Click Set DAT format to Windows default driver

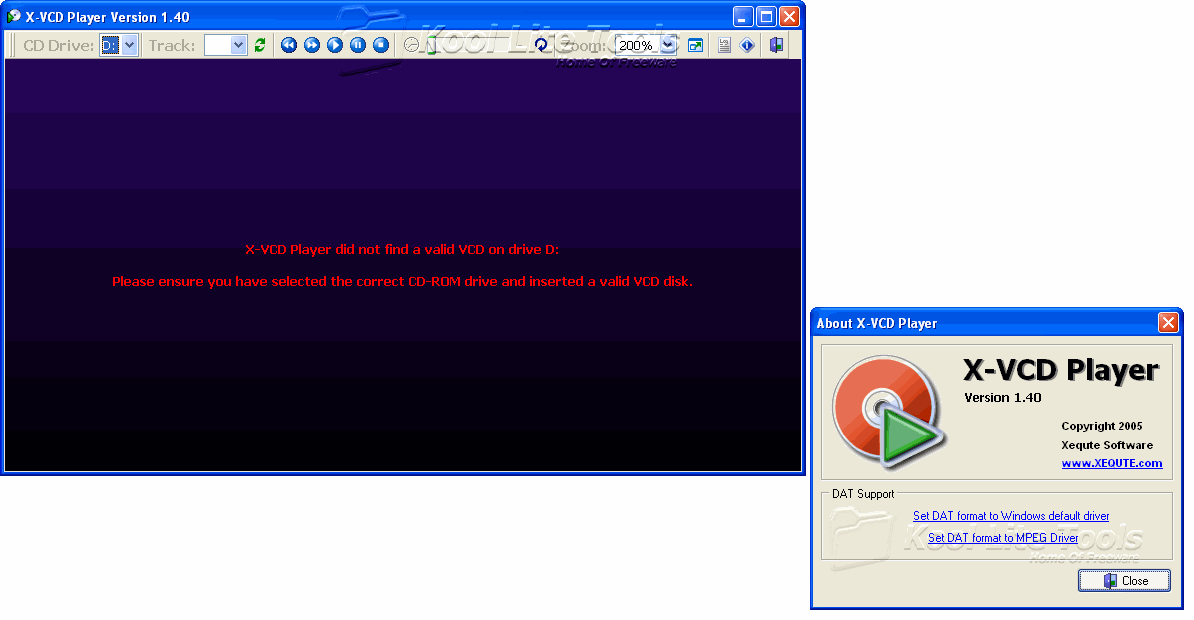1010,516
